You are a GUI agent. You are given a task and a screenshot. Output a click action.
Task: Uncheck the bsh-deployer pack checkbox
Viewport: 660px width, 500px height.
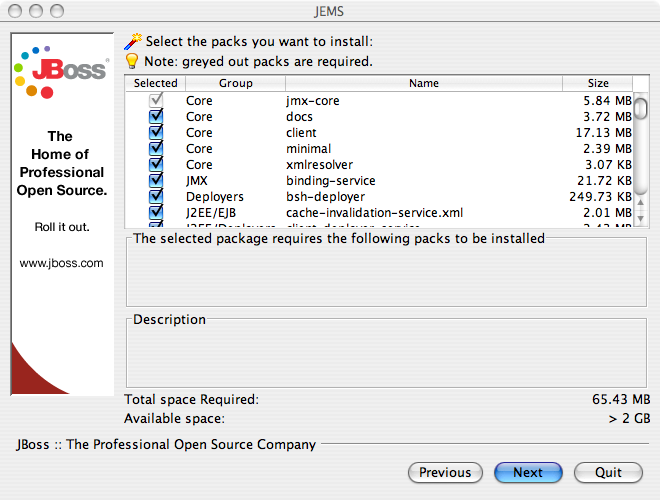click(156, 196)
